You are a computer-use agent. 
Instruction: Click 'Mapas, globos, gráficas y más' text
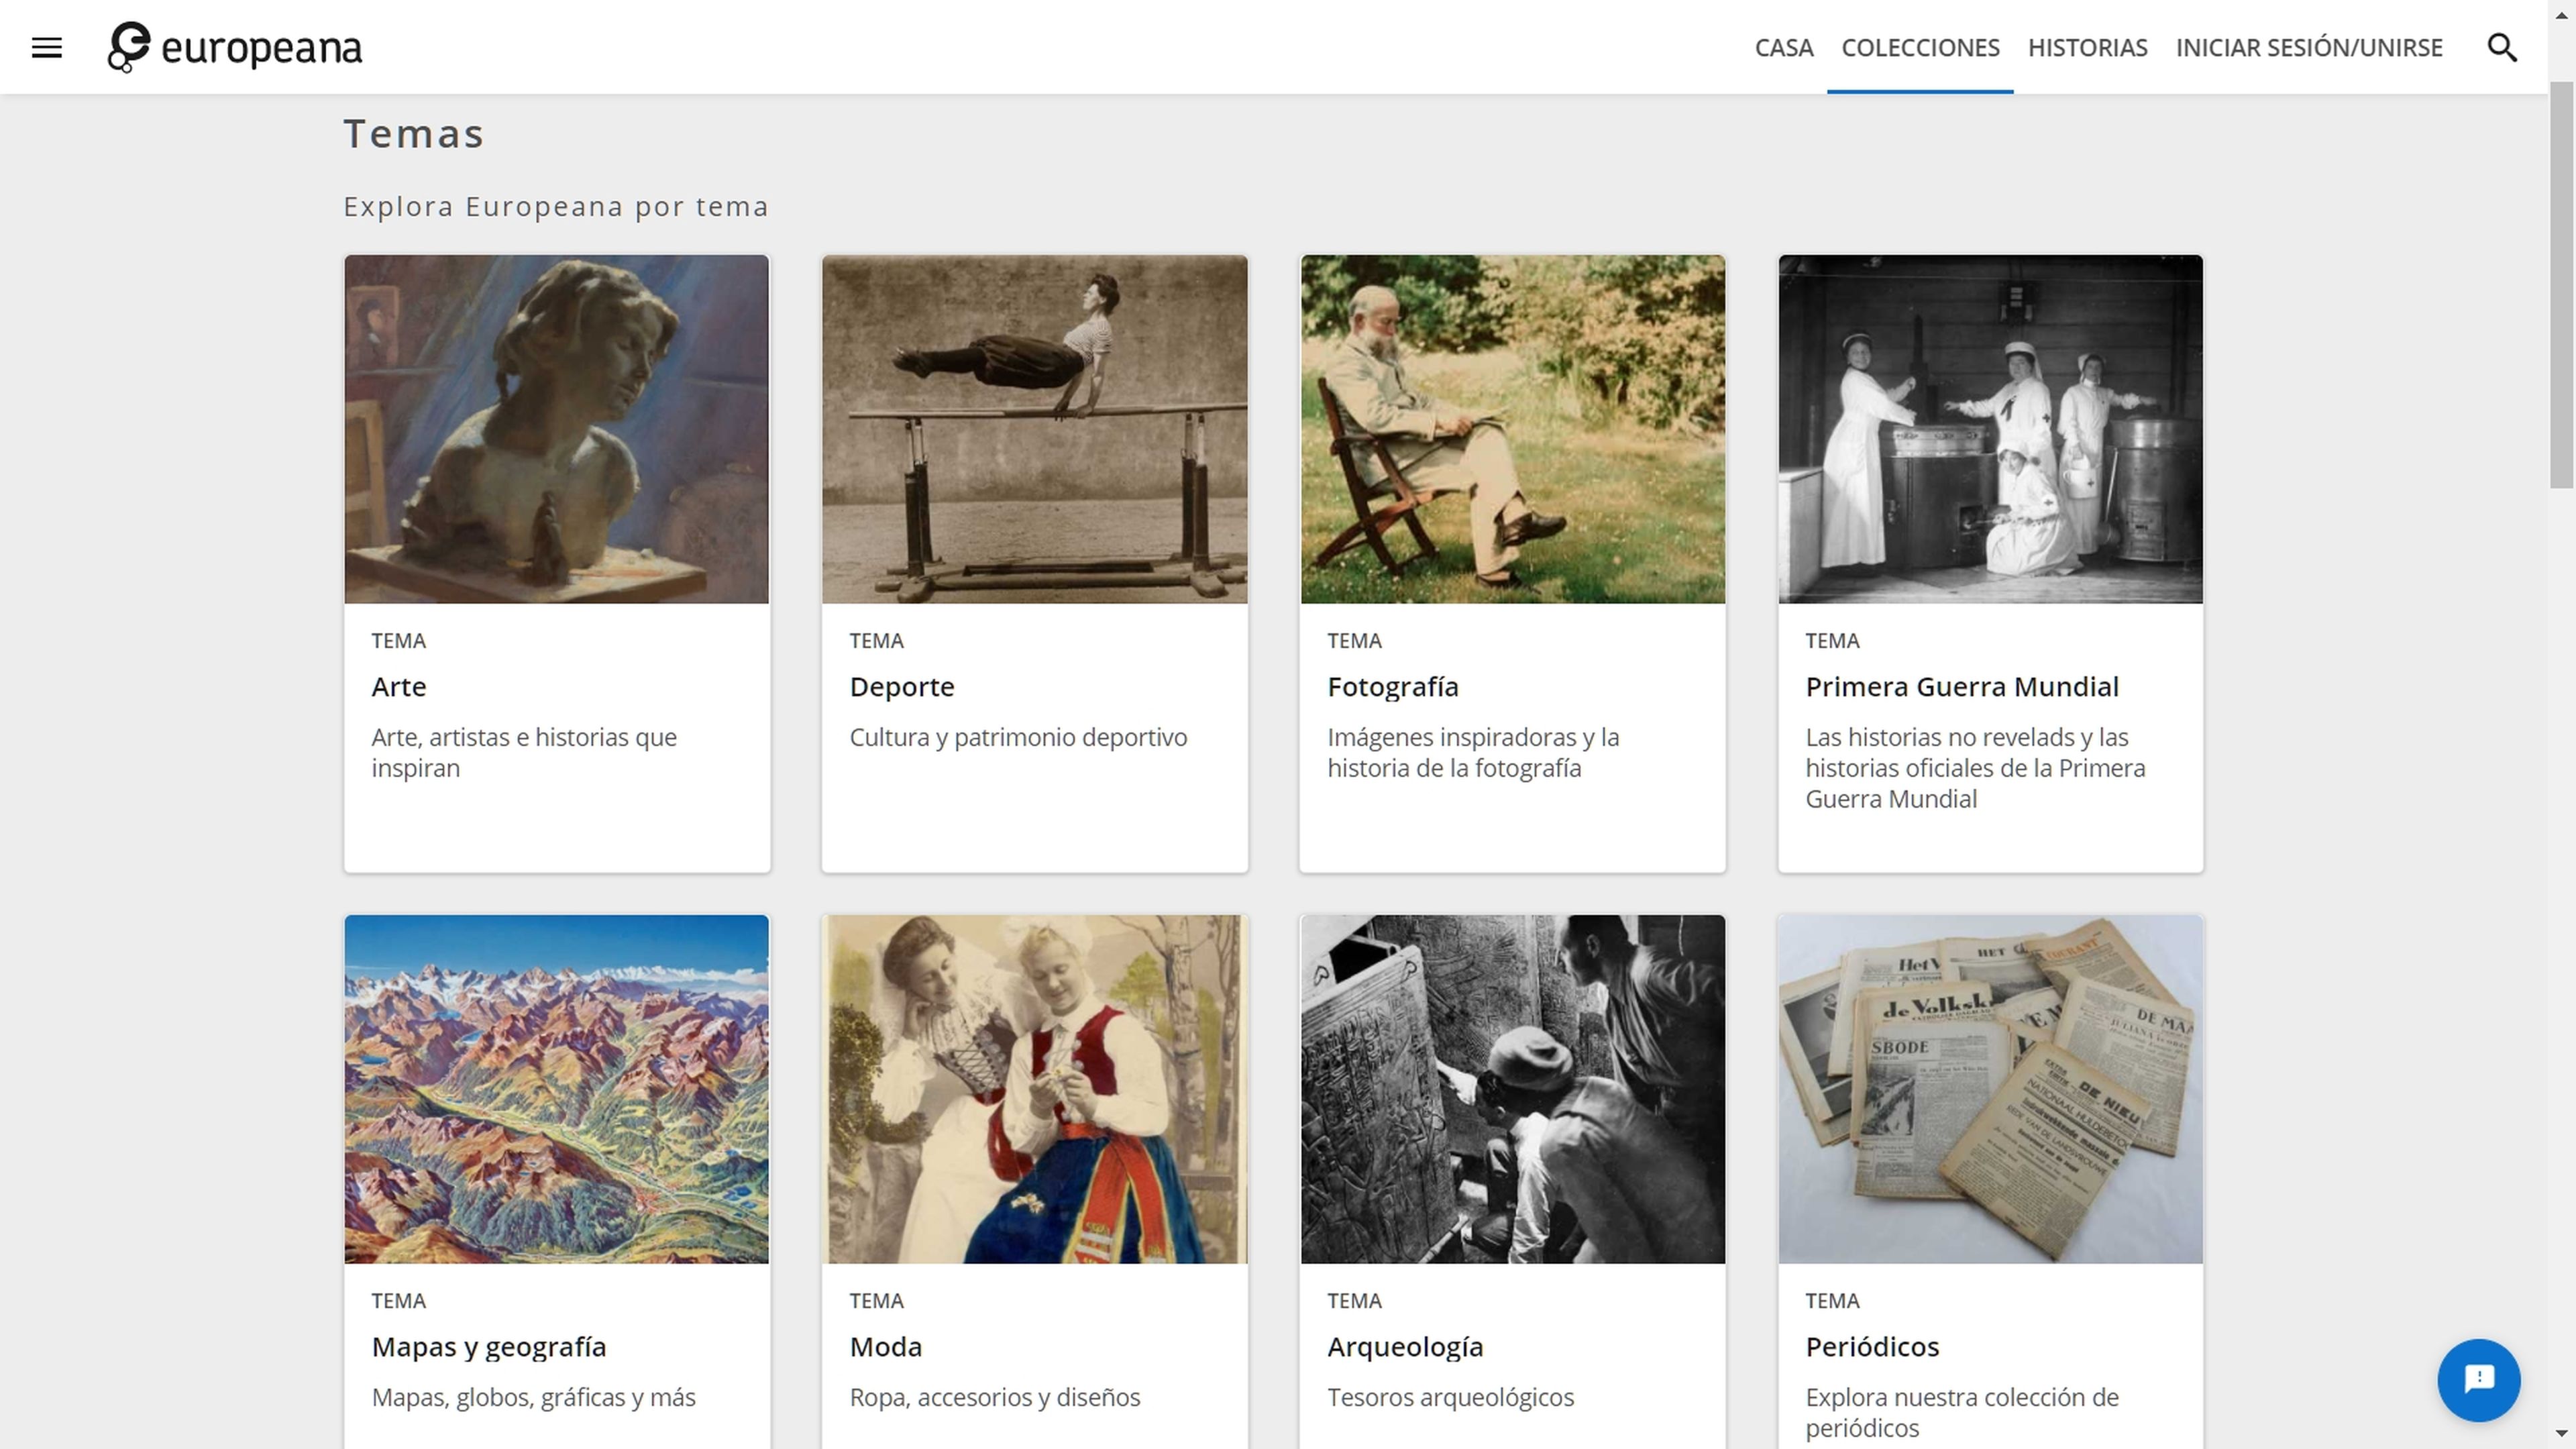[x=533, y=1397]
